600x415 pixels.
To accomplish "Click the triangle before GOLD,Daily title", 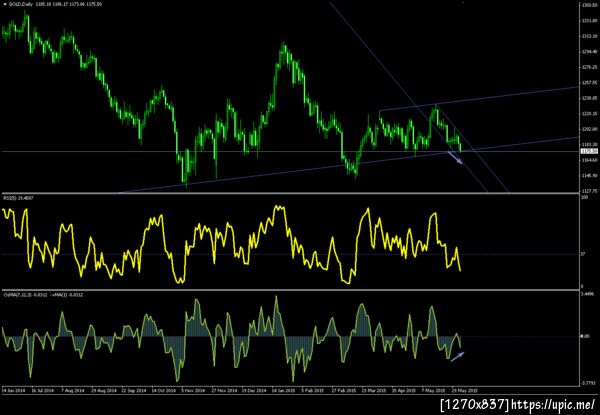I will (x=4, y=4).
